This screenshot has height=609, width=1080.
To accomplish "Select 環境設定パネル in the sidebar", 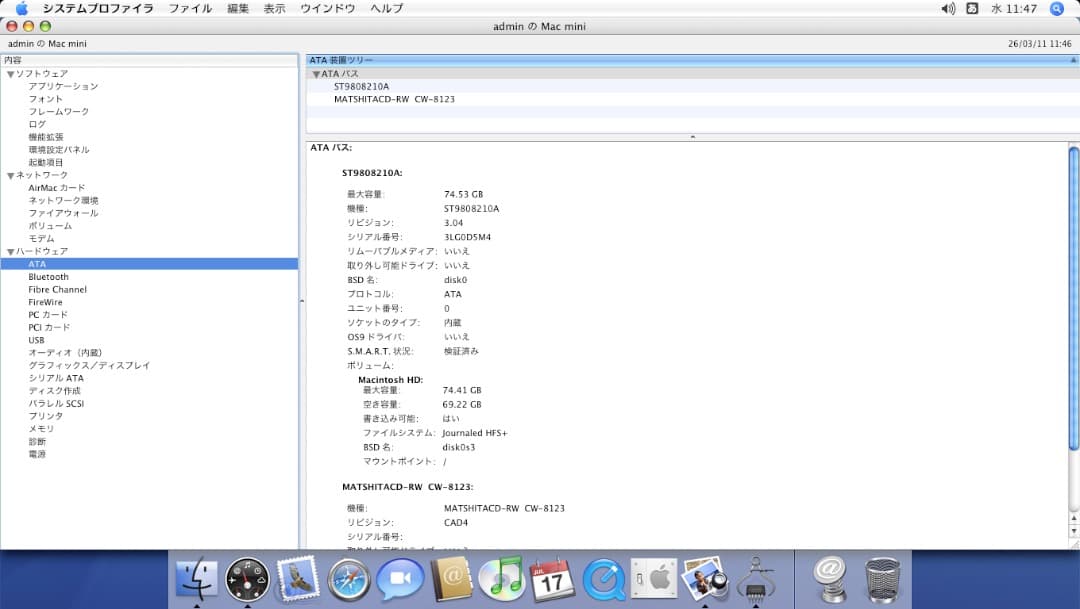I will tap(59, 149).
